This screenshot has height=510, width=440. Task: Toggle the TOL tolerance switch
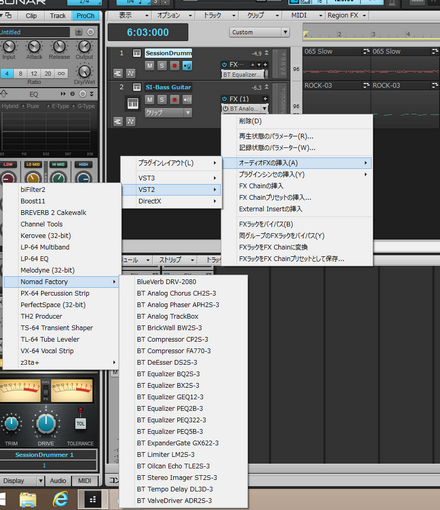click(80, 423)
